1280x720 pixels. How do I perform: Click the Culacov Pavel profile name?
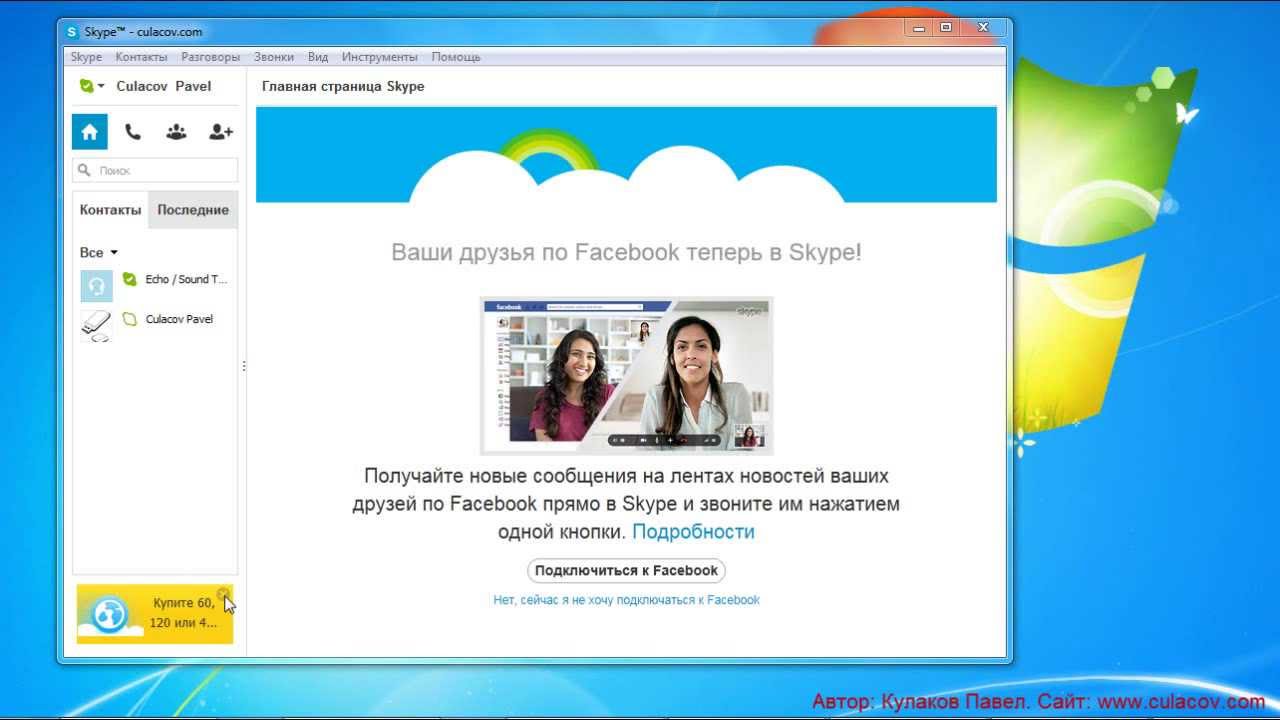164,86
